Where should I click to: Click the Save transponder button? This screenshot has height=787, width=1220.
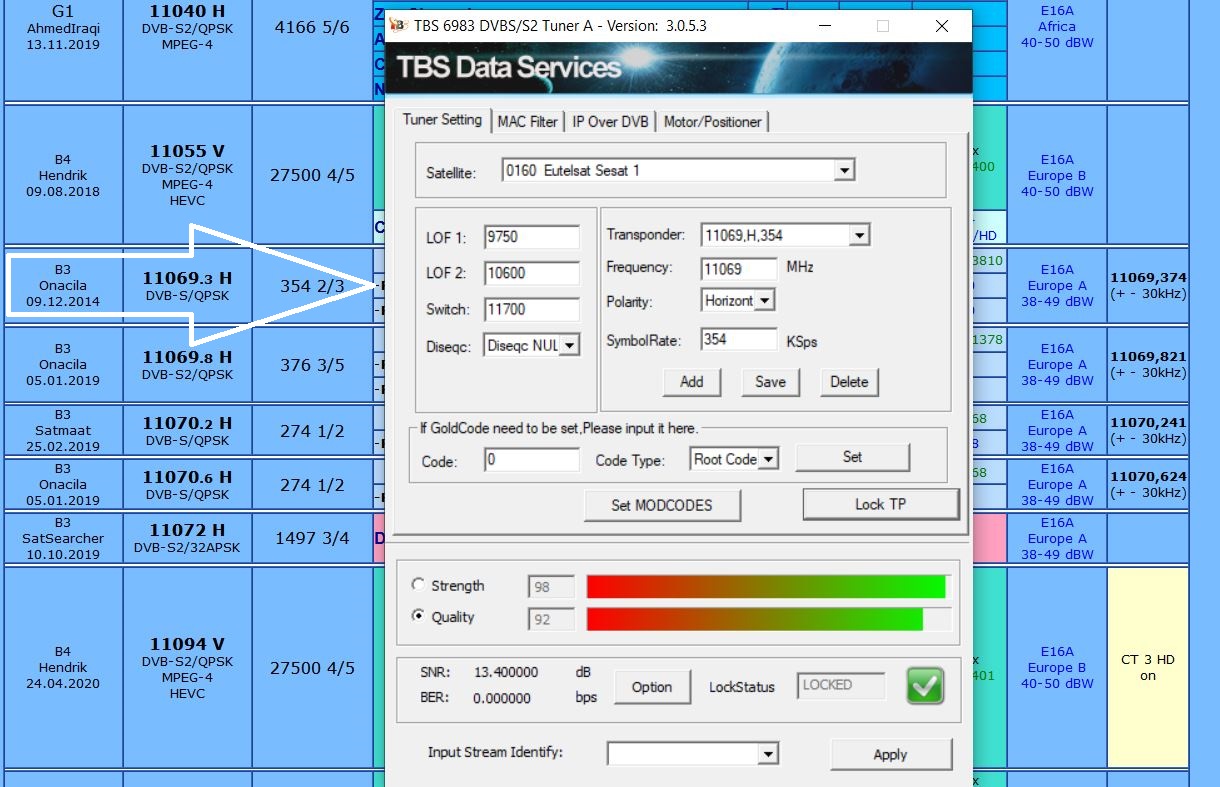770,381
